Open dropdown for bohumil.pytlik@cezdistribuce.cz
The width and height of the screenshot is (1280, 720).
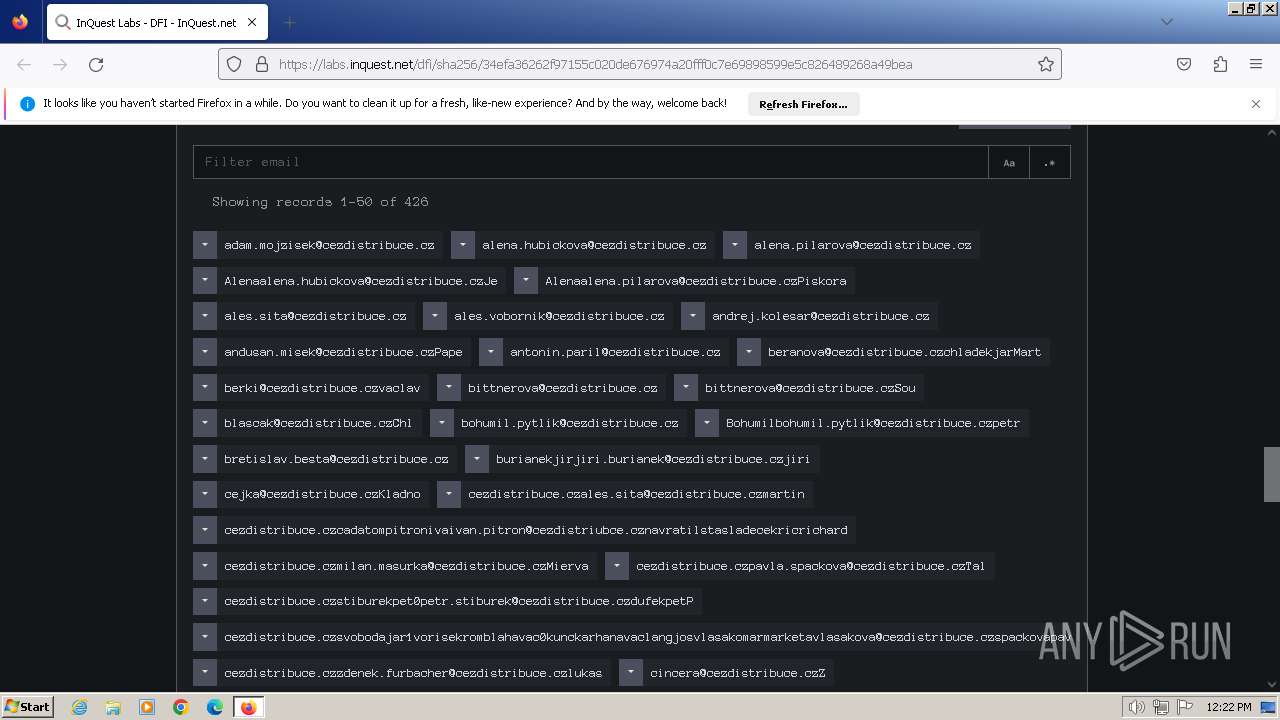pyautogui.click(x=442, y=423)
